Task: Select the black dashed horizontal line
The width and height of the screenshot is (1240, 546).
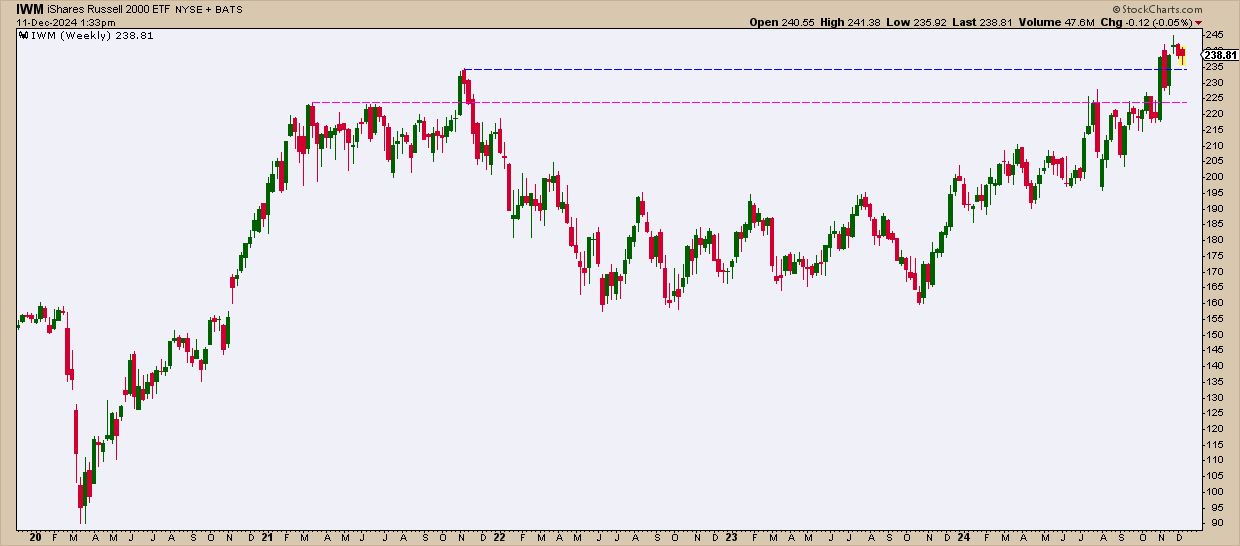Action: tap(825, 69)
